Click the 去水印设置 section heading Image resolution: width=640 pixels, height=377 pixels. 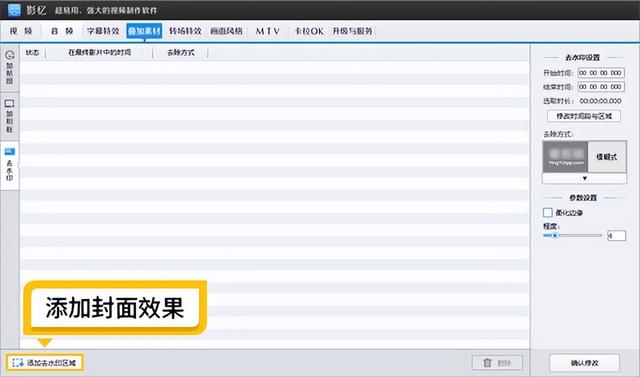coord(582,58)
